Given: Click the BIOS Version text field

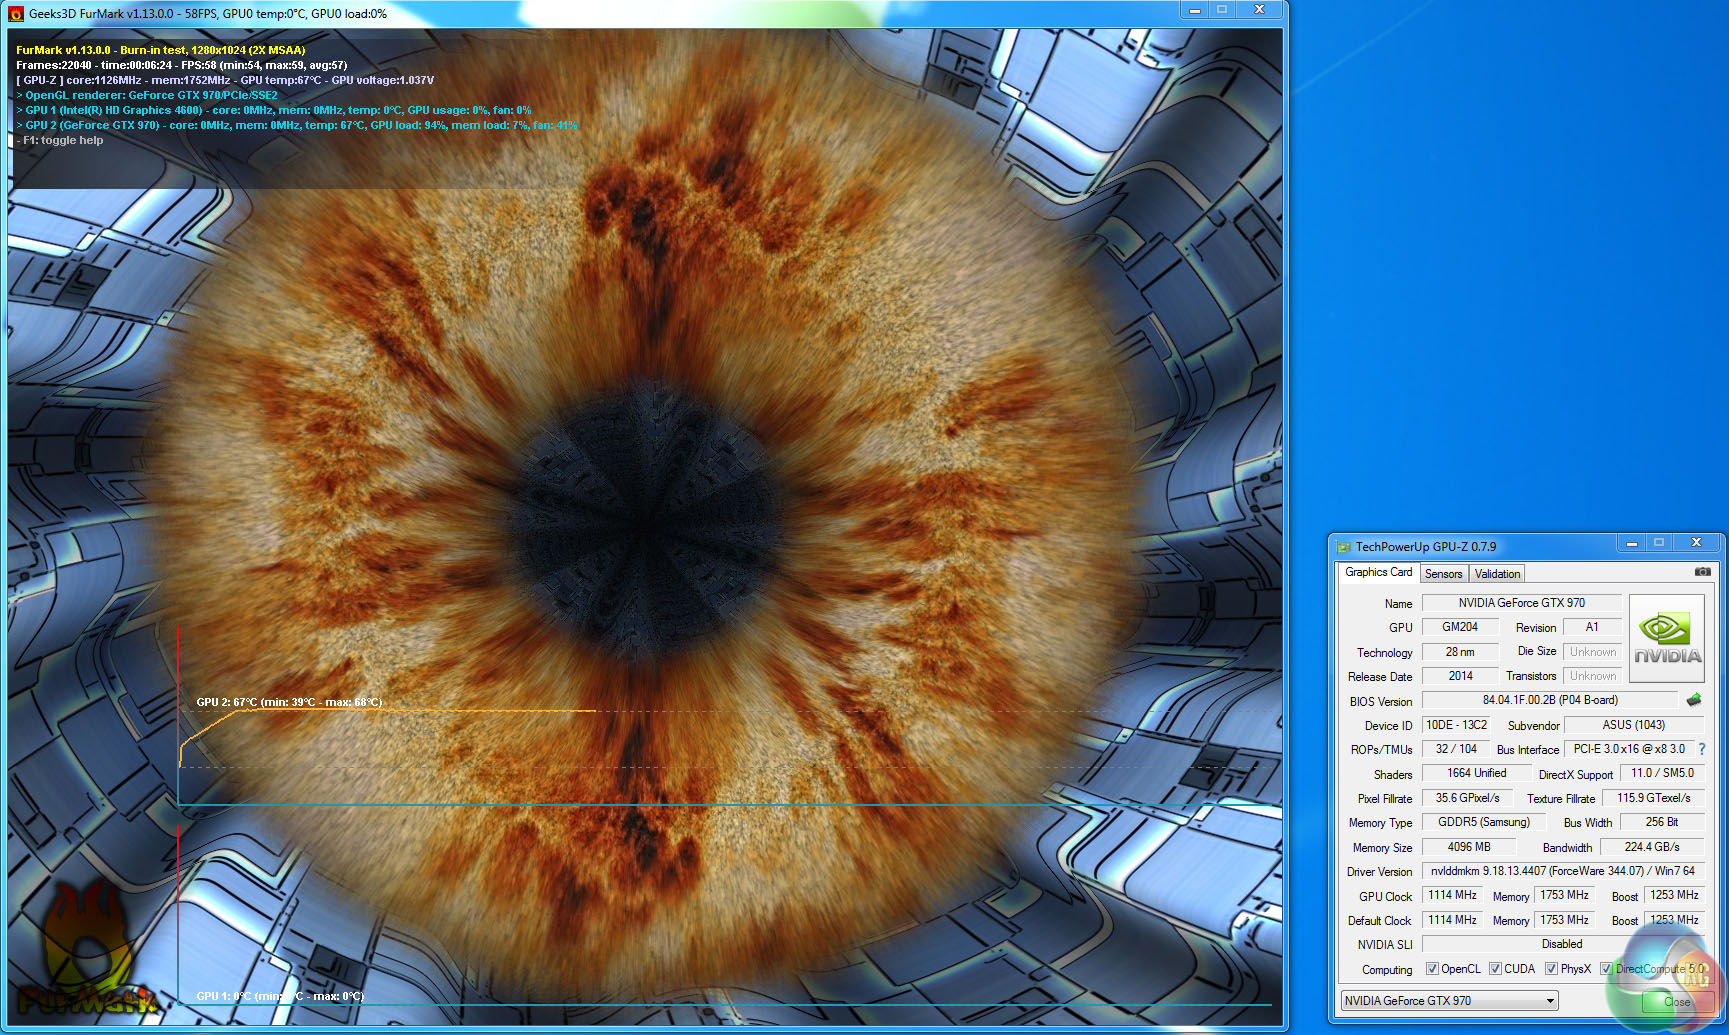Looking at the screenshot, I should (1549, 700).
